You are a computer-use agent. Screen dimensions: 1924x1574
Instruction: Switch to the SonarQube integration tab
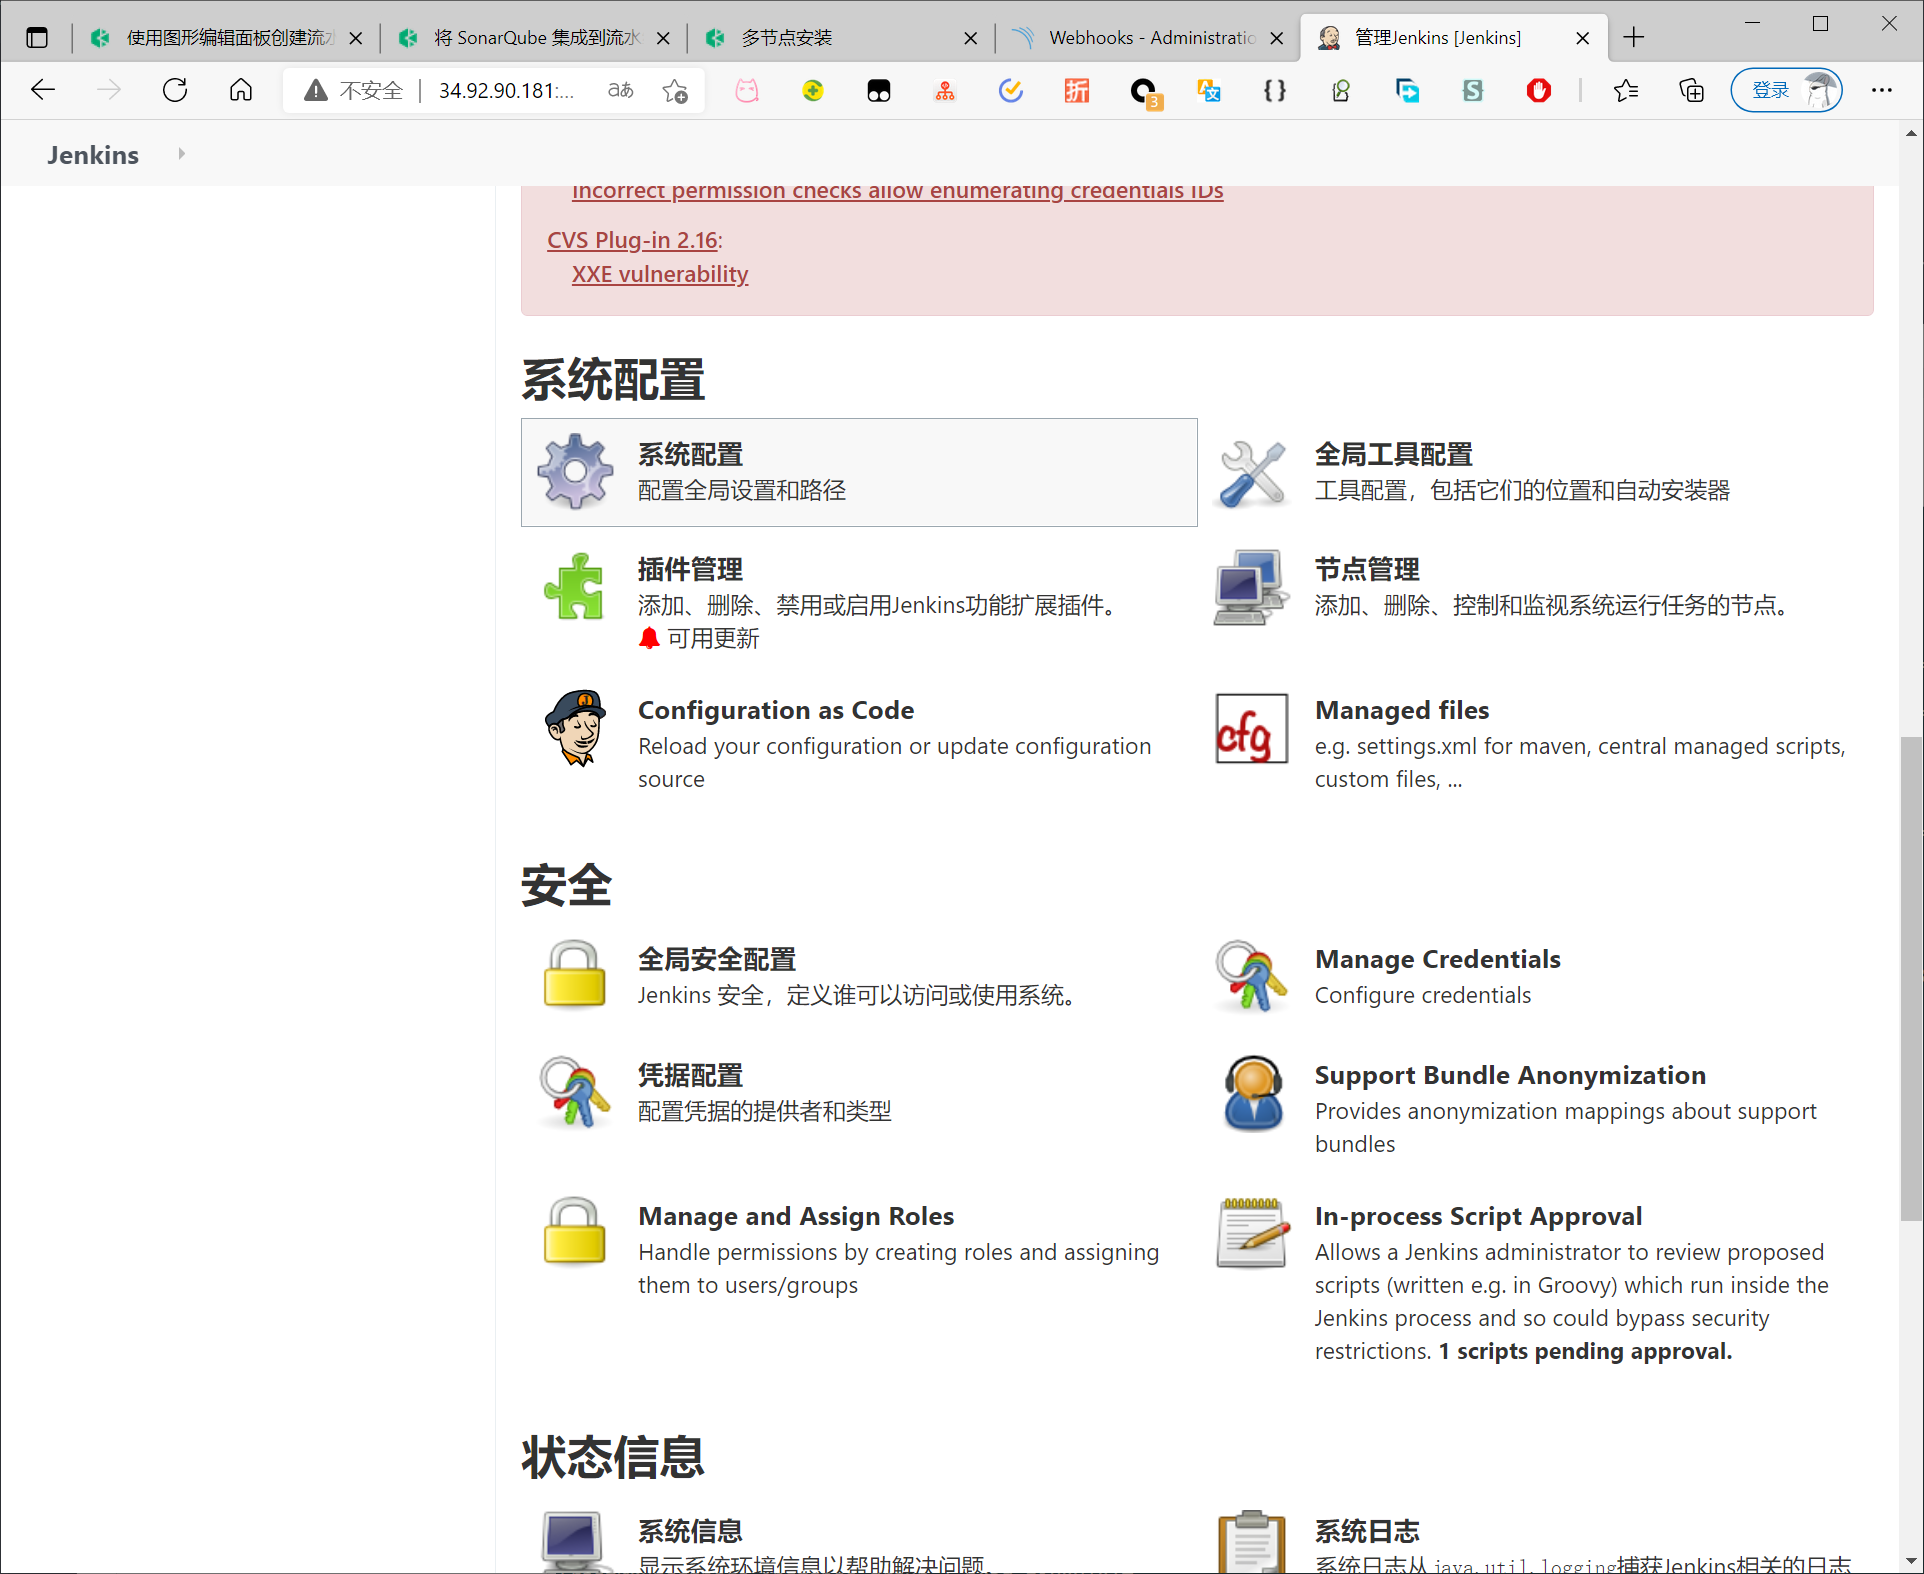536,38
